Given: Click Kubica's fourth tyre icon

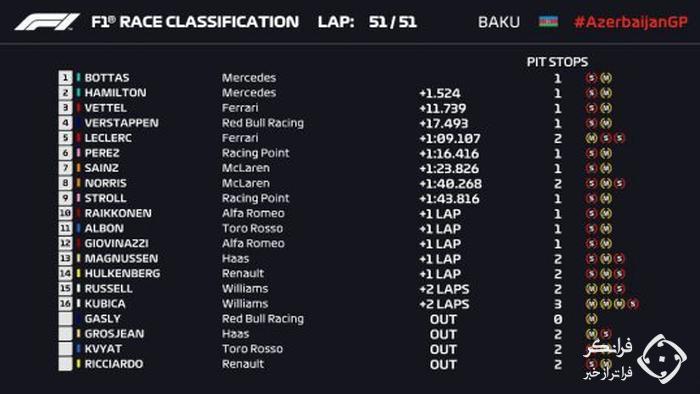Looking at the screenshot, I should (x=633, y=304).
